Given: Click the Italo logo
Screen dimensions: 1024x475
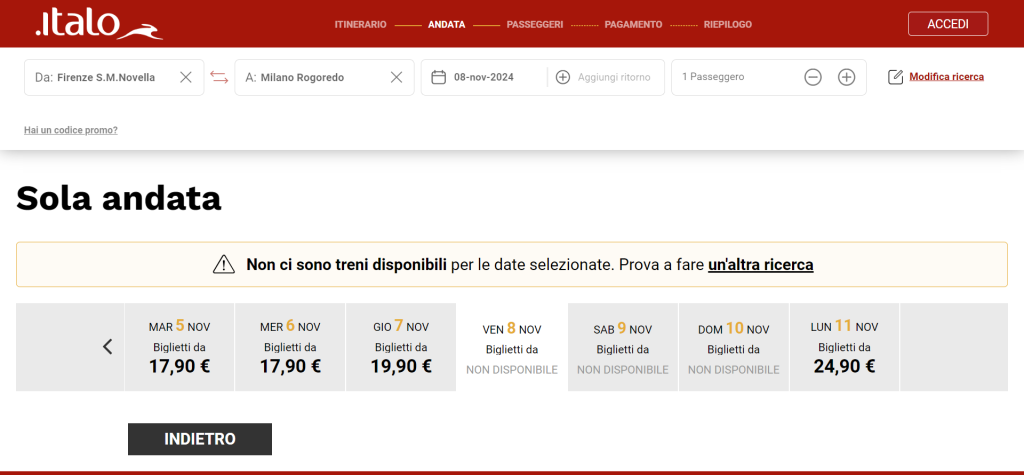Looking at the screenshot, I should 99,24.
